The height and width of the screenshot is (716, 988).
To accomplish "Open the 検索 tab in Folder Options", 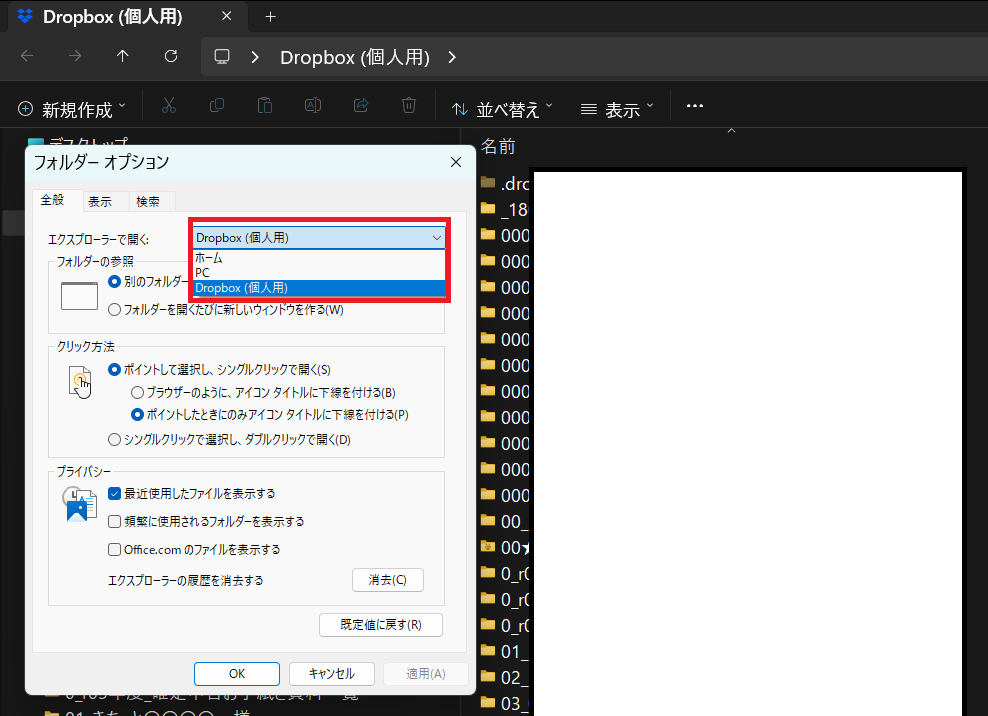I will (x=148, y=201).
